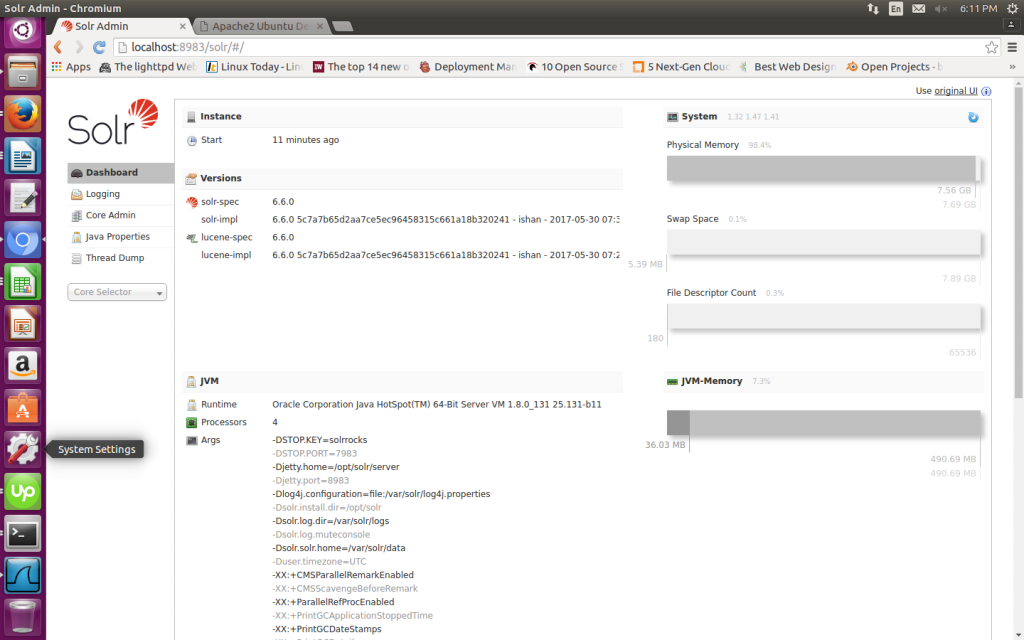The height and width of the screenshot is (640, 1024).
Task: Click the -DSTOP.KEY=solrrocks argument
Action: pyautogui.click(x=319, y=440)
